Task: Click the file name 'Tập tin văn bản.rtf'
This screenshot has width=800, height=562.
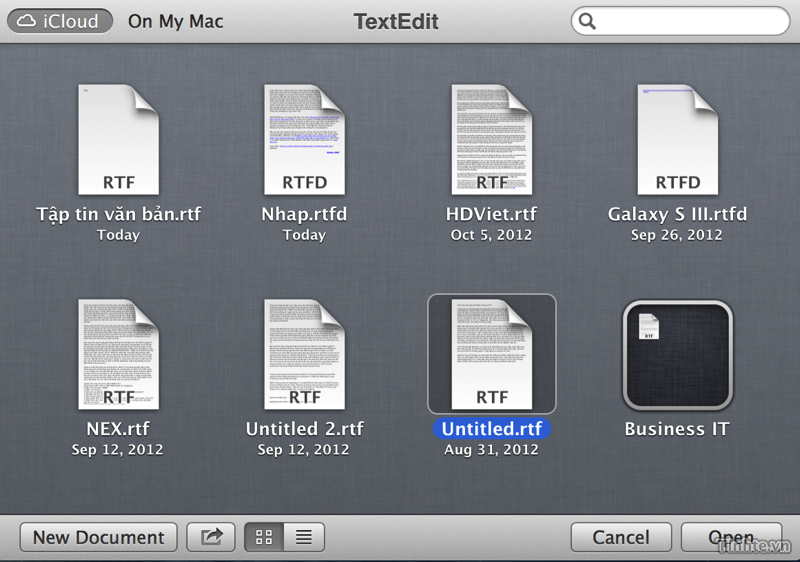Action: pyautogui.click(x=118, y=214)
